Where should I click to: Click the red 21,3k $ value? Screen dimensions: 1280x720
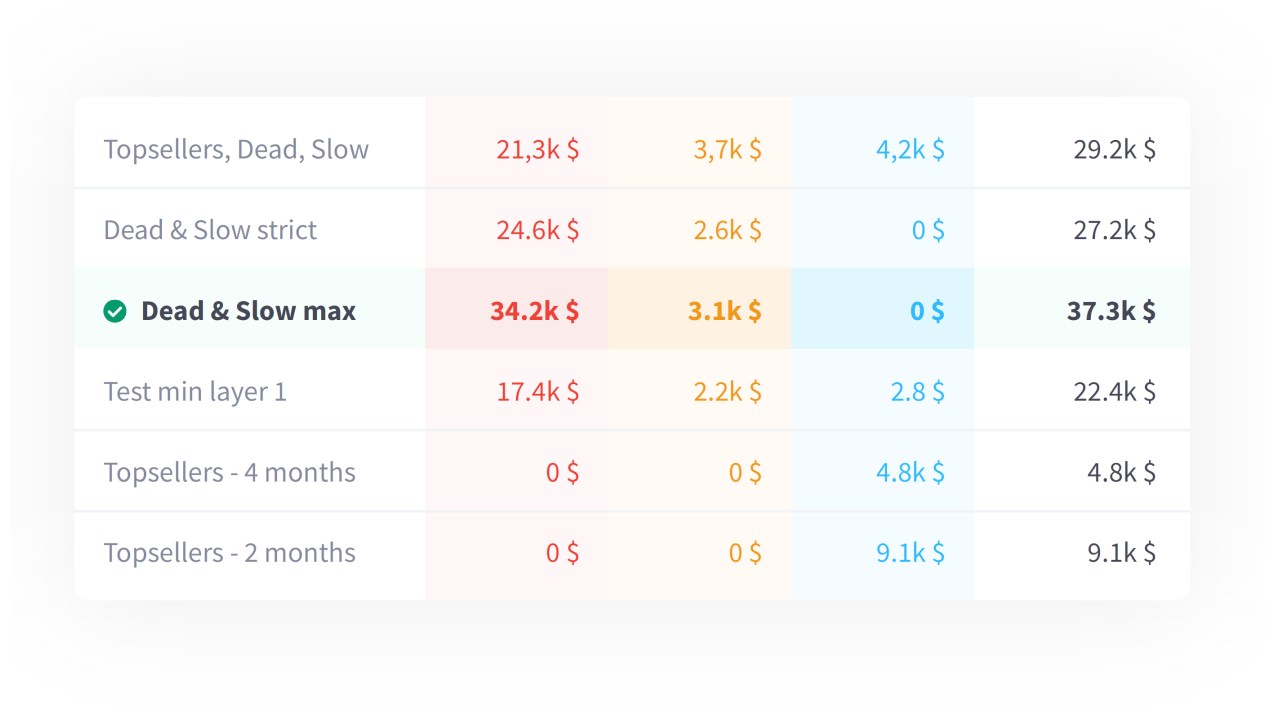click(537, 150)
